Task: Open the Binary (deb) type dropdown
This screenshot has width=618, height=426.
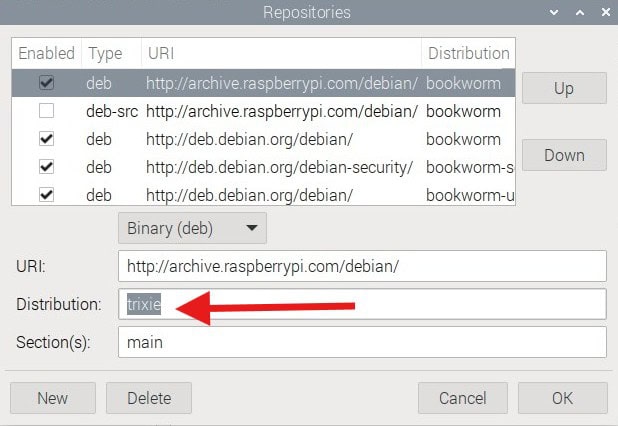Action: tap(192, 228)
